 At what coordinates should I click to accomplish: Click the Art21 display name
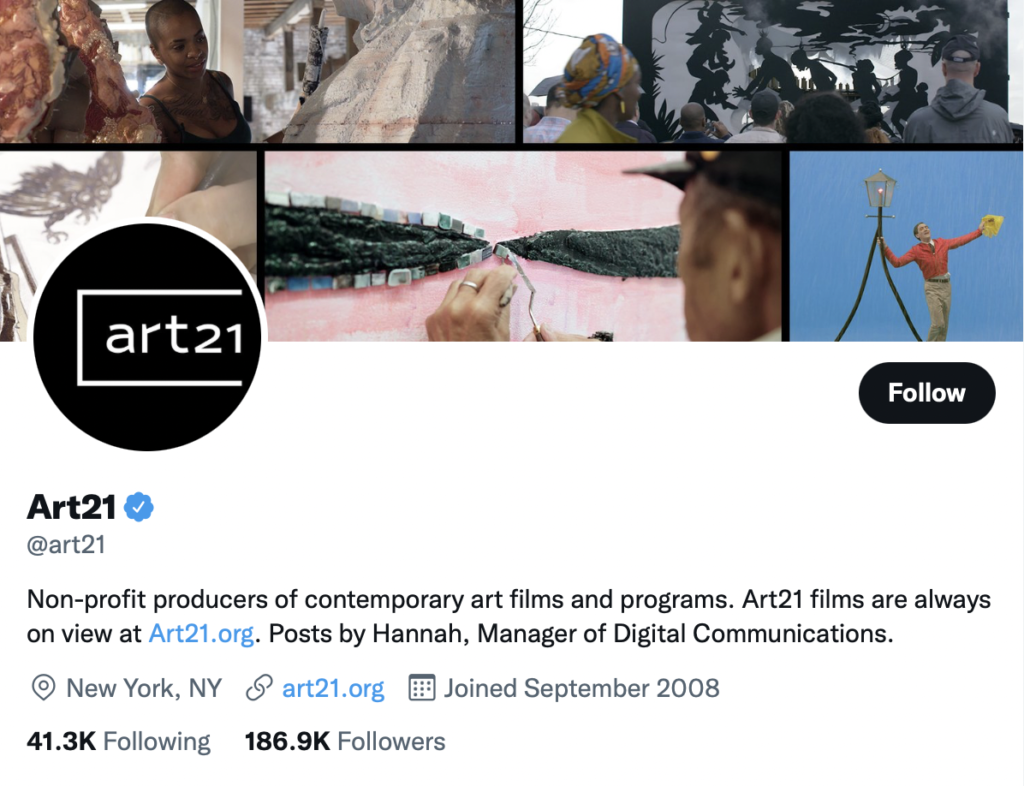pos(71,507)
